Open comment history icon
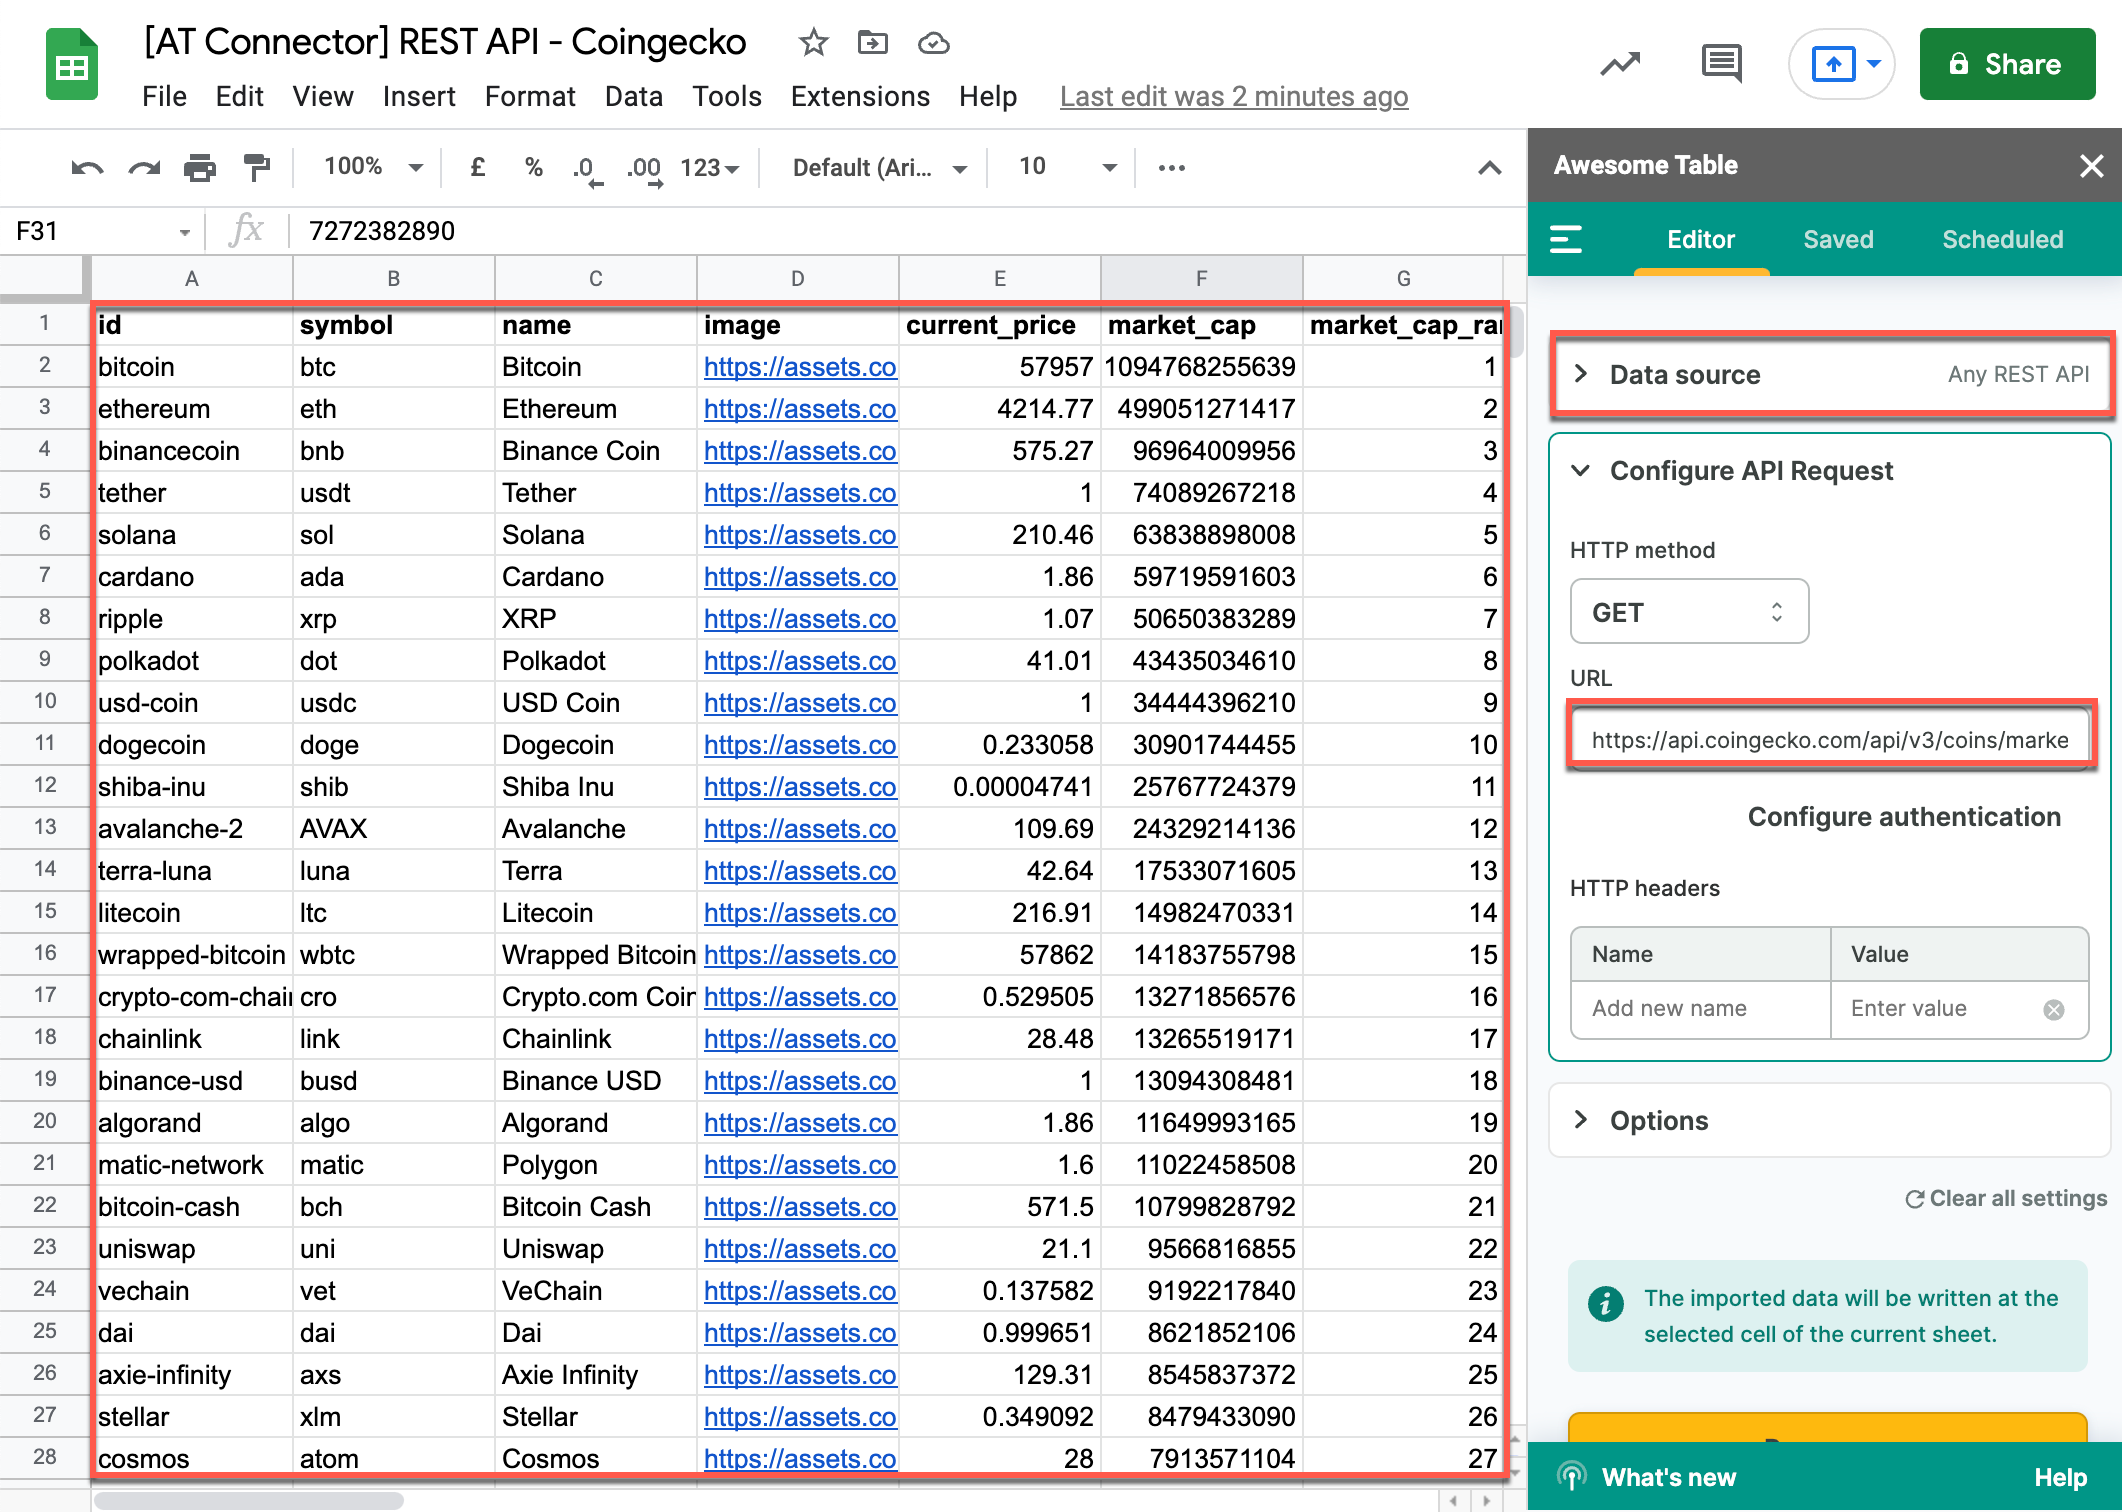The width and height of the screenshot is (2122, 1512). 1721,65
